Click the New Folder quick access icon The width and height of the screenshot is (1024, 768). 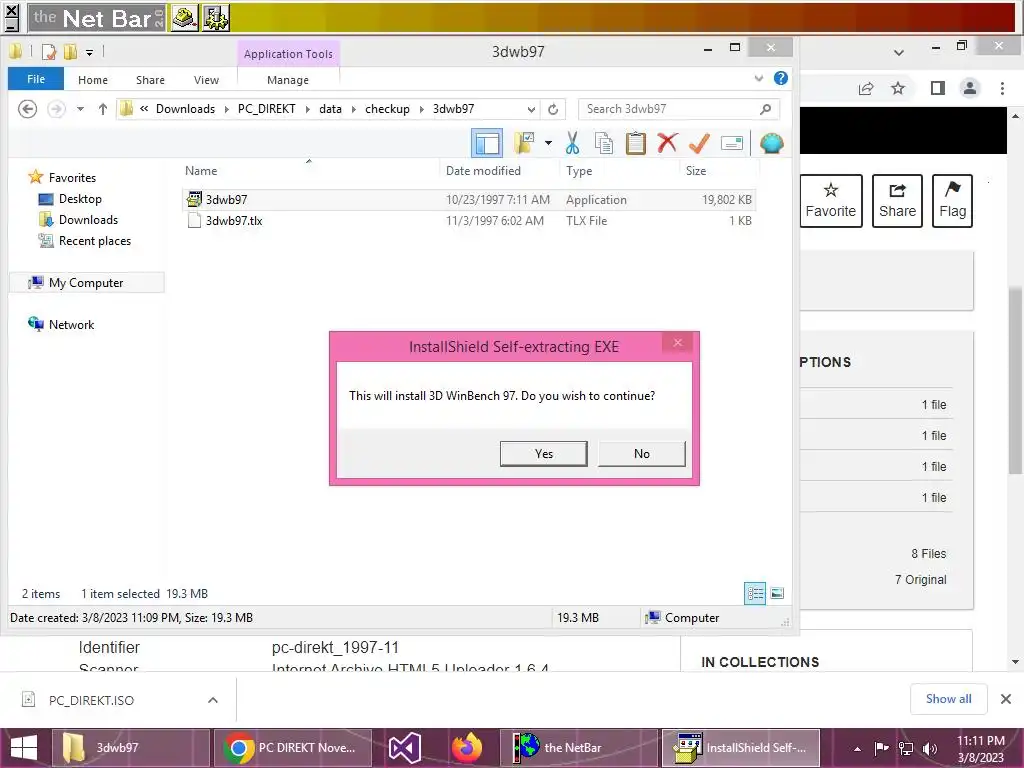pos(70,52)
